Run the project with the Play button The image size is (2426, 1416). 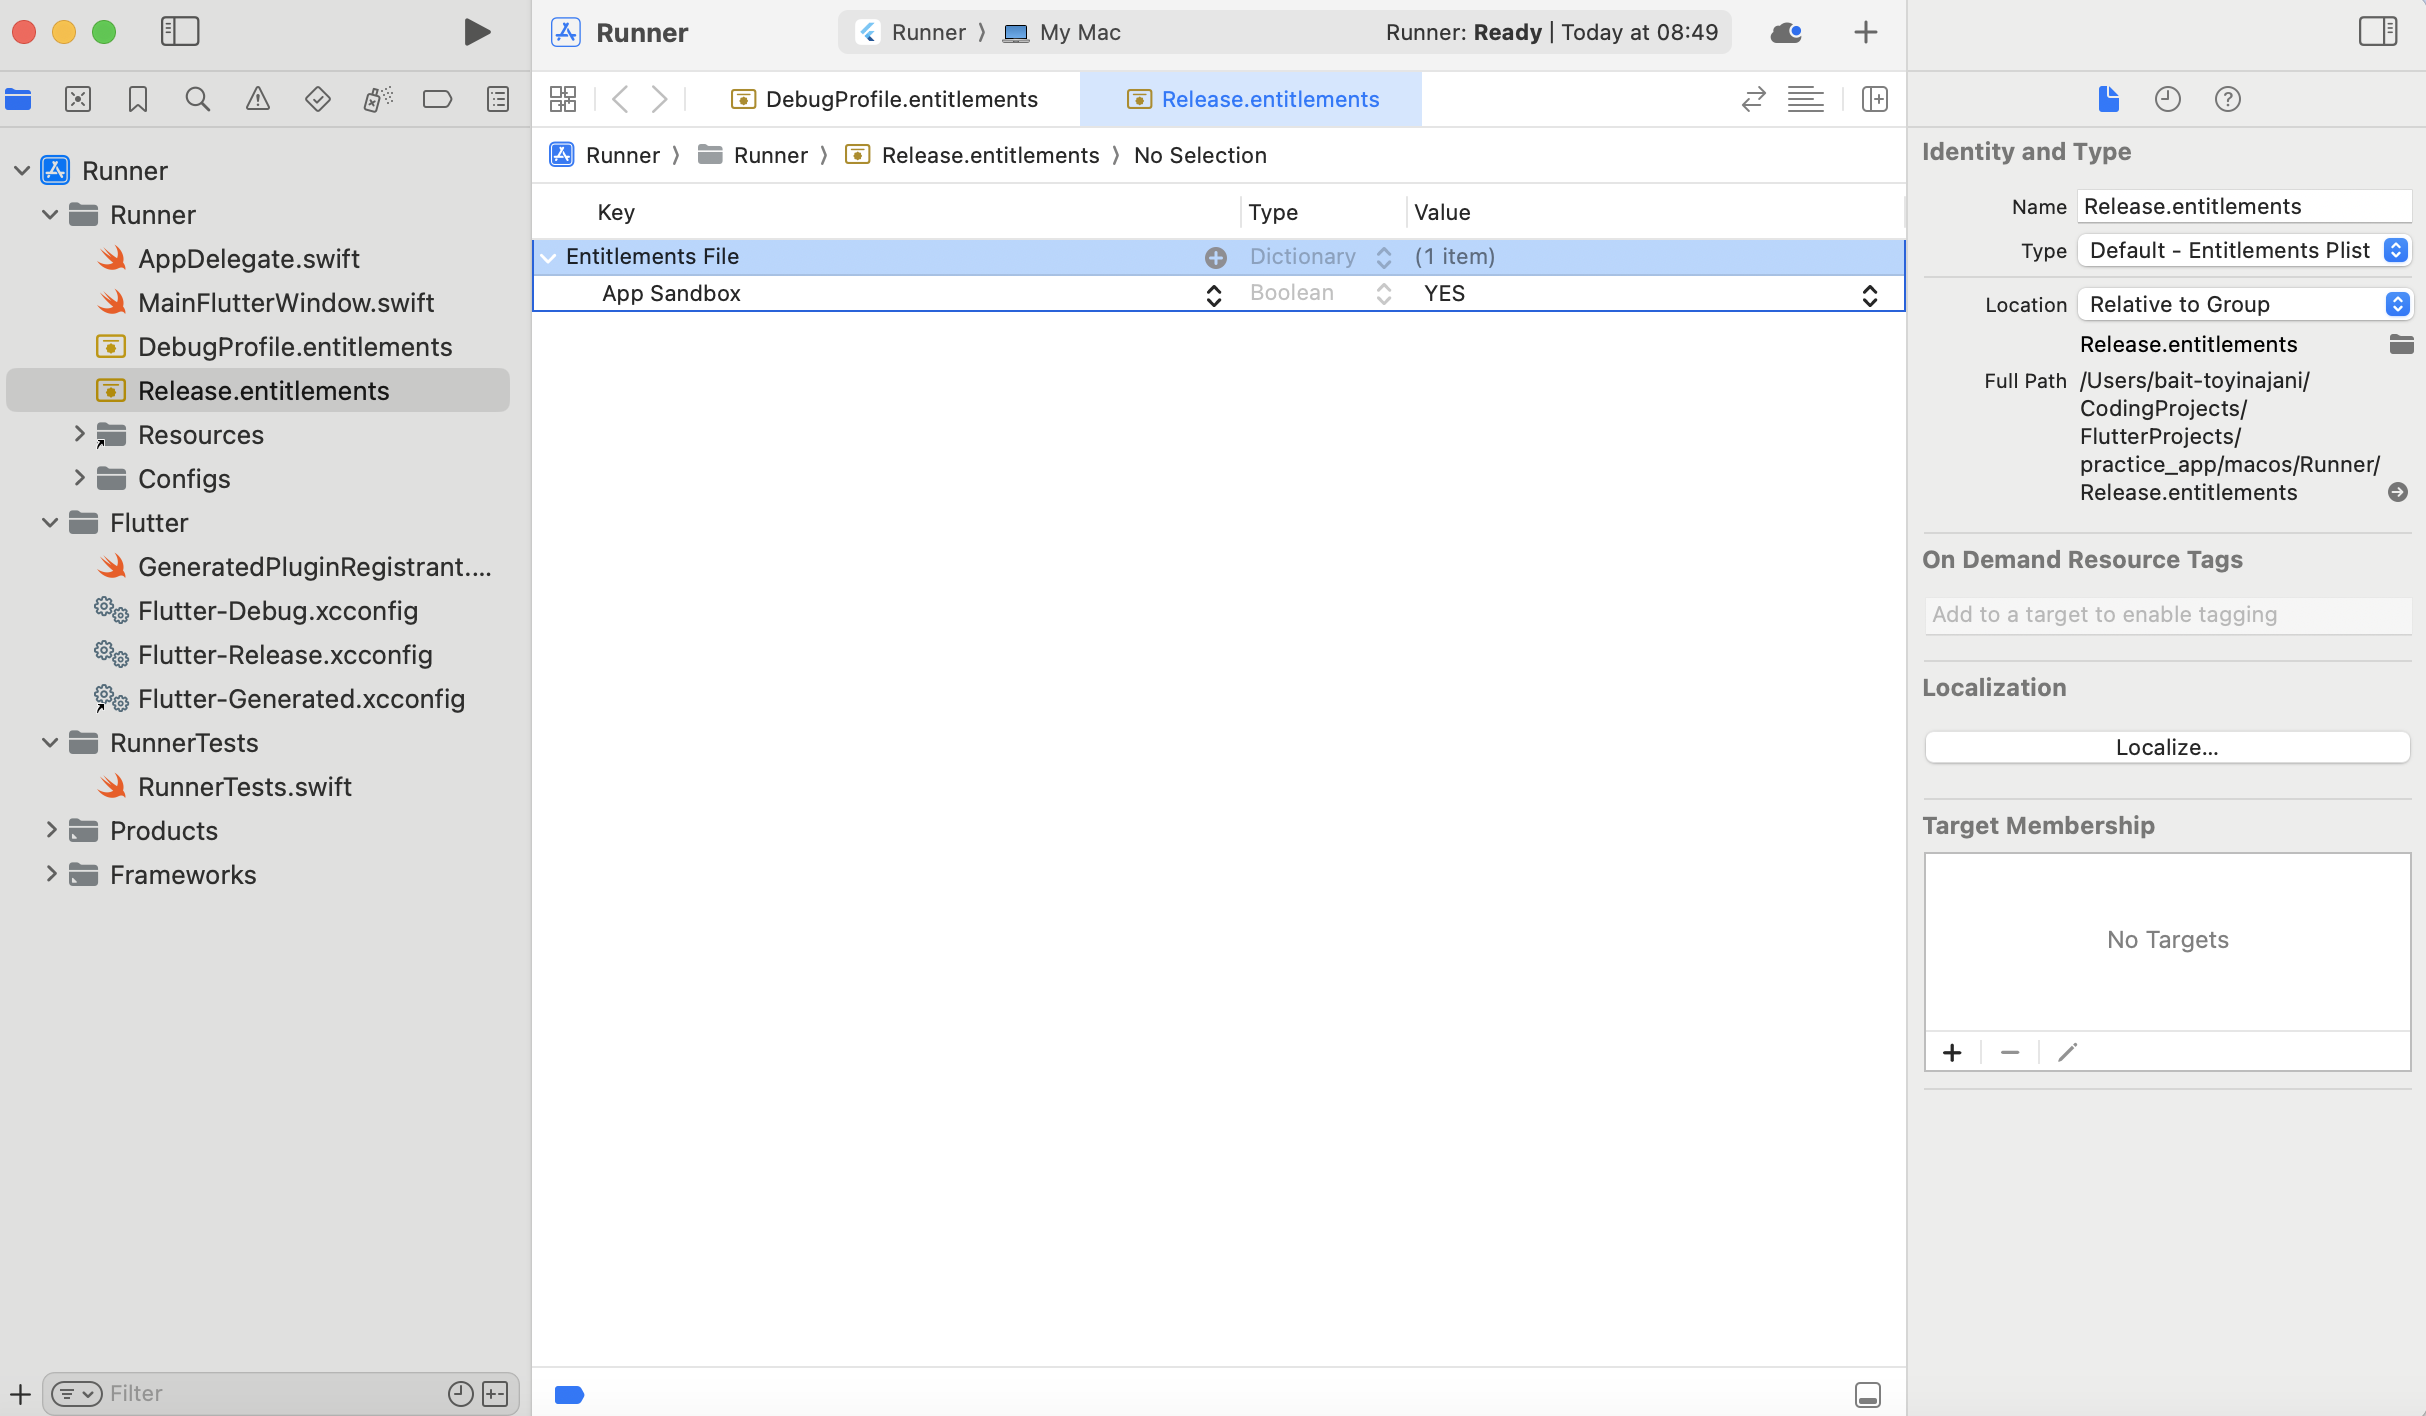click(477, 32)
